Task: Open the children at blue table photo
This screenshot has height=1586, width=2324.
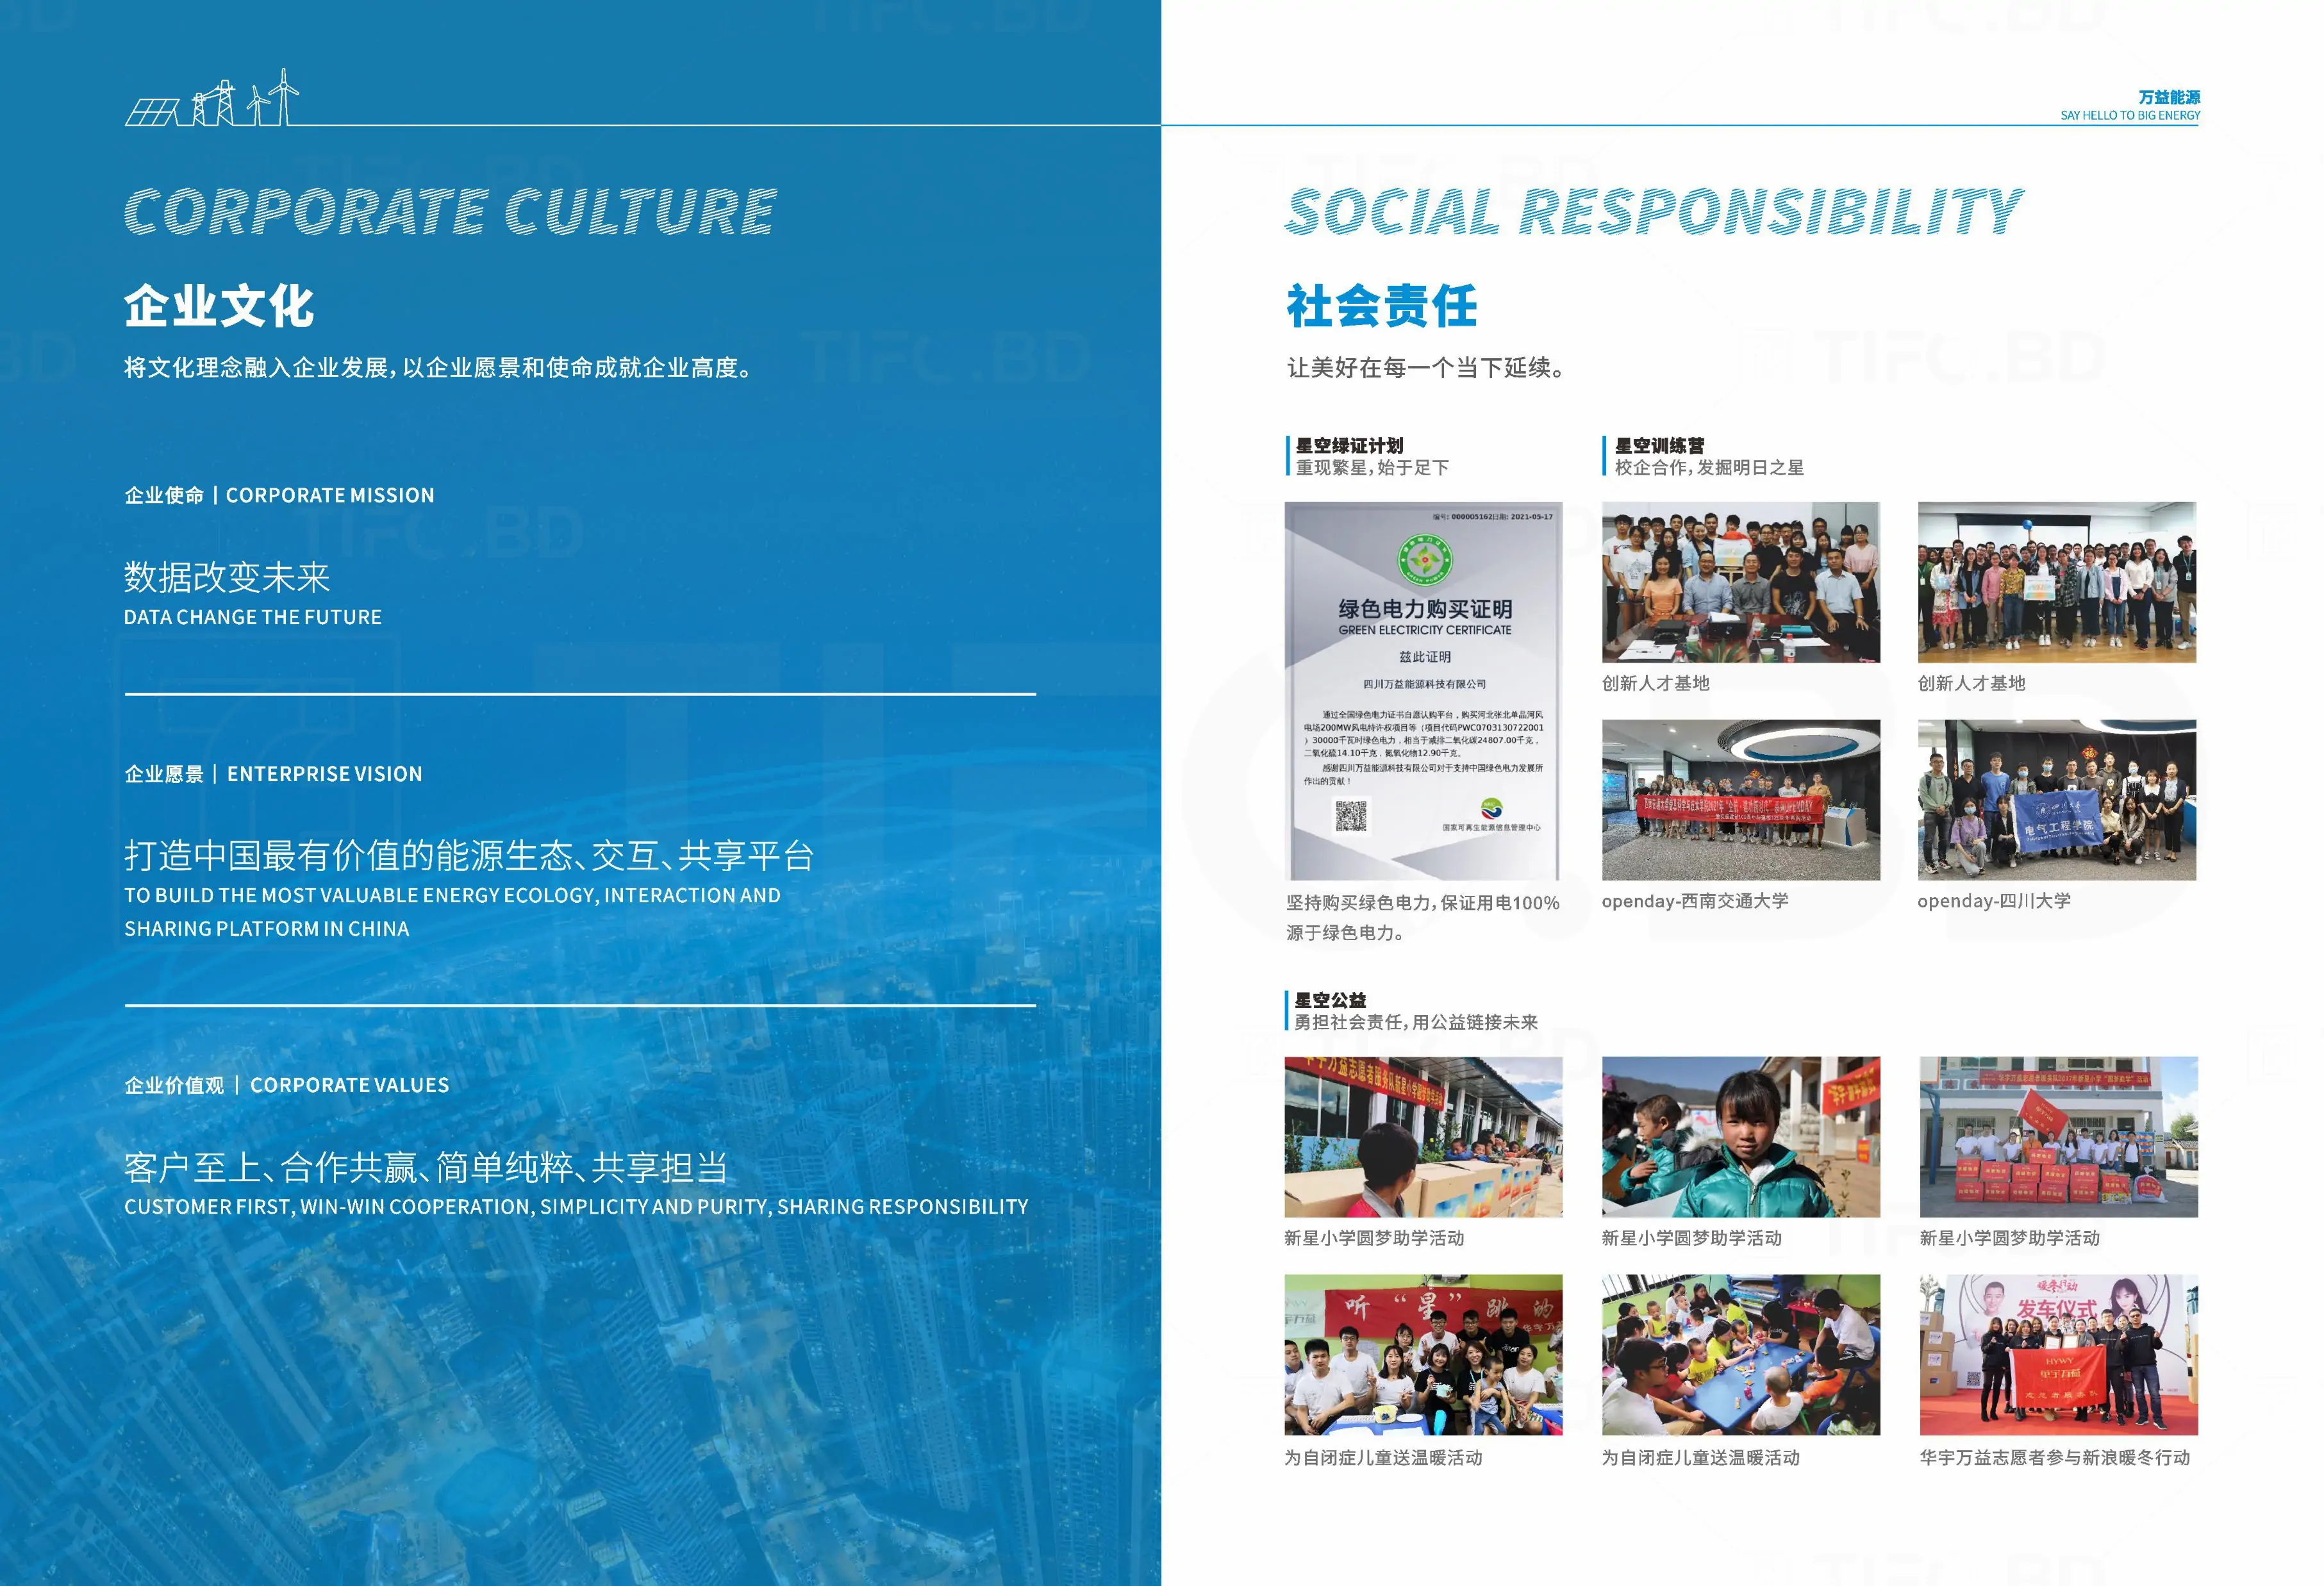Action: click(x=1740, y=1354)
